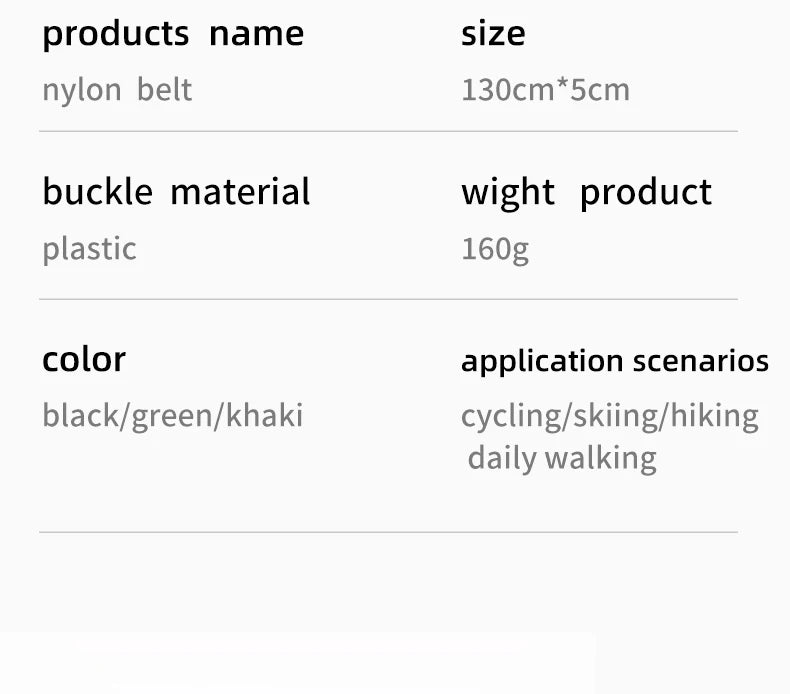This screenshot has height=694, width=790.
Task: Click the word "khaki" in color options
Action: tap(264, 415)
